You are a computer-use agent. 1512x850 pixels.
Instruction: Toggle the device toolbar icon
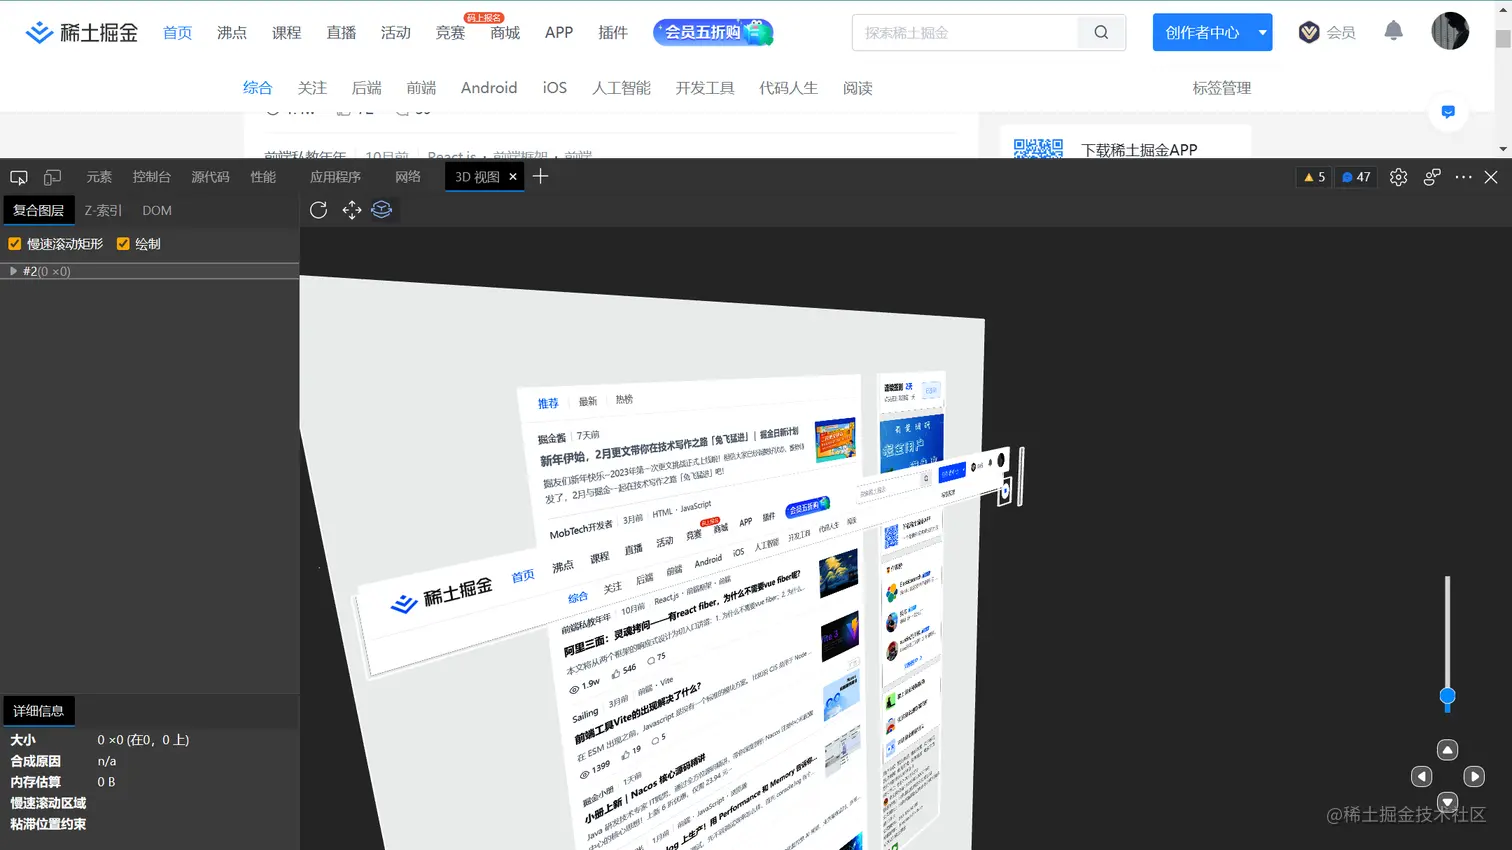(50, 176)
